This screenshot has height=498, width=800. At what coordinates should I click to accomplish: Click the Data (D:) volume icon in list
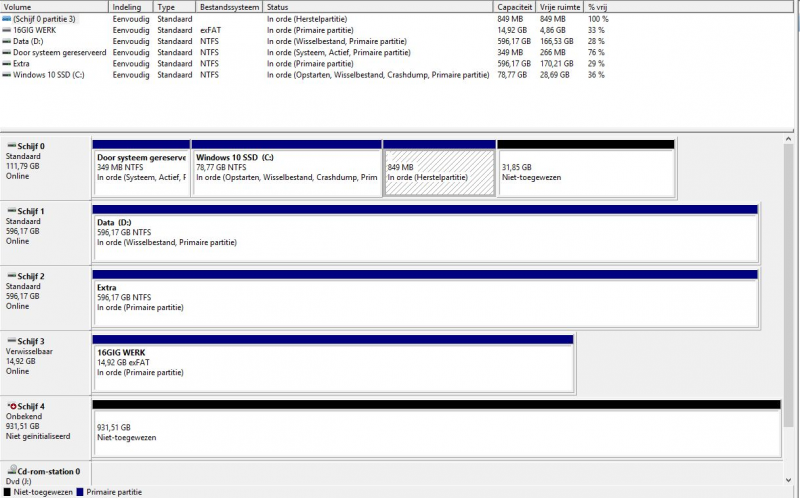(x=7, y=41)
